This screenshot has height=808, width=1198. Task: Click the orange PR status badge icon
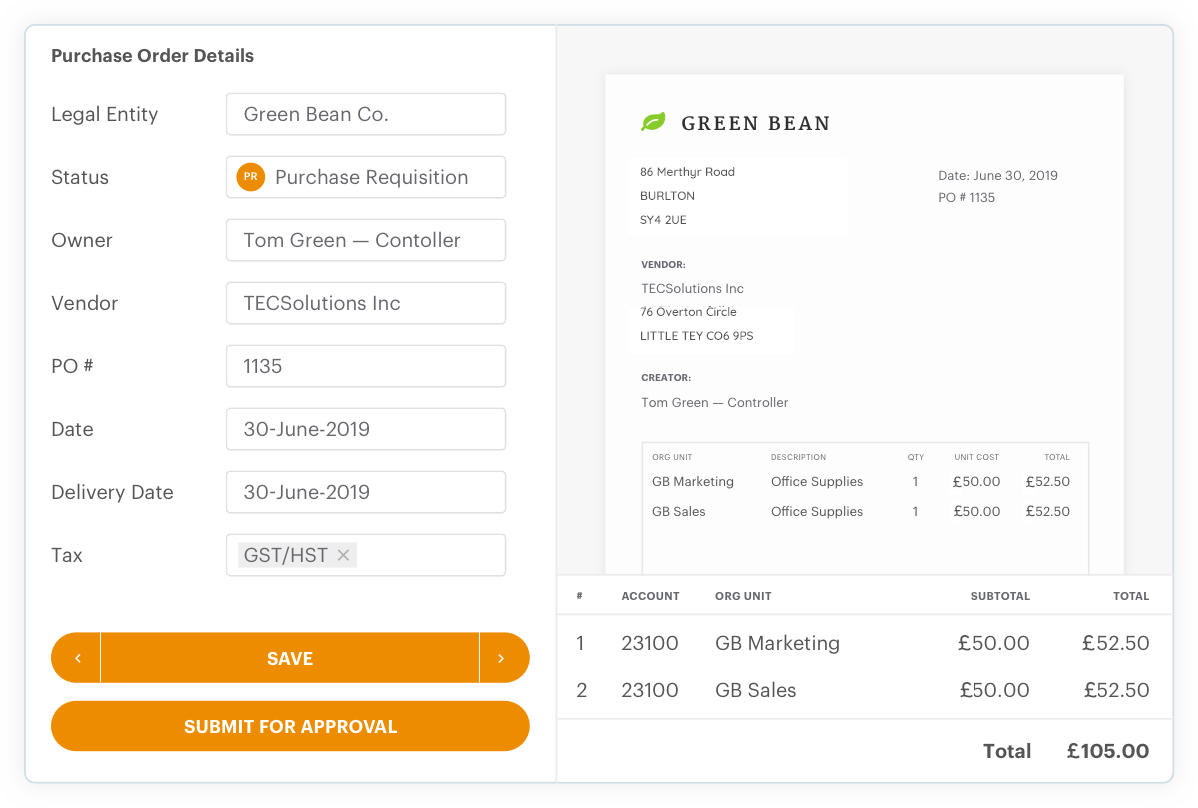coord(249,177)
